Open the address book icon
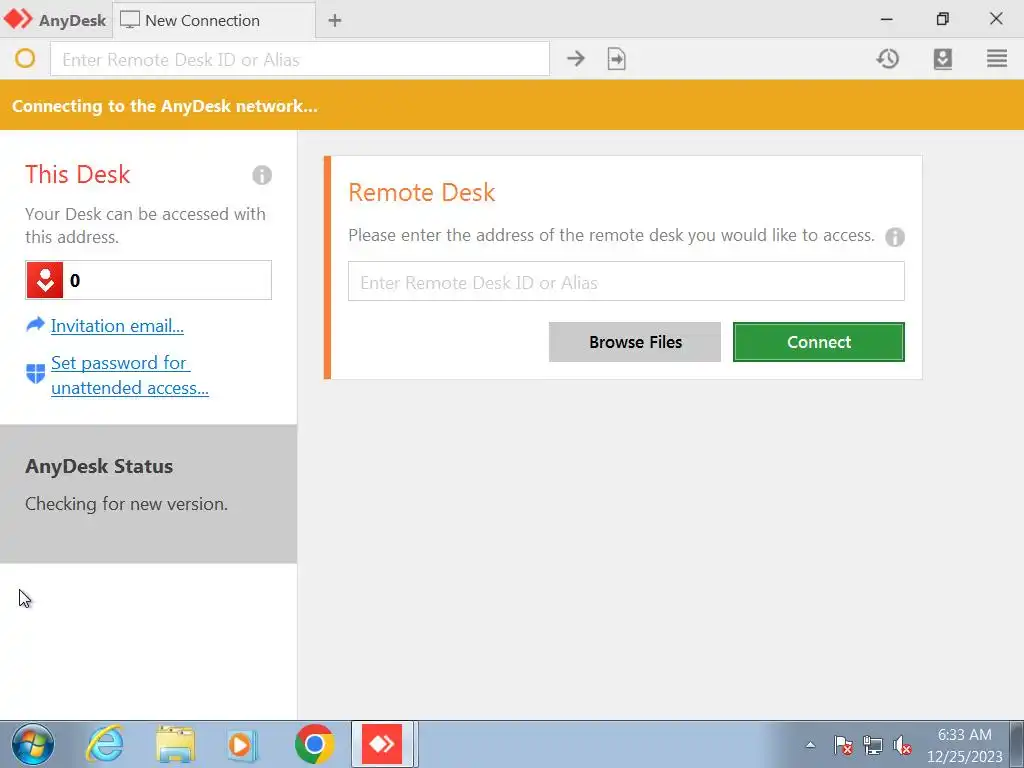Screen dimensions: 1024x768 [942, 59]
